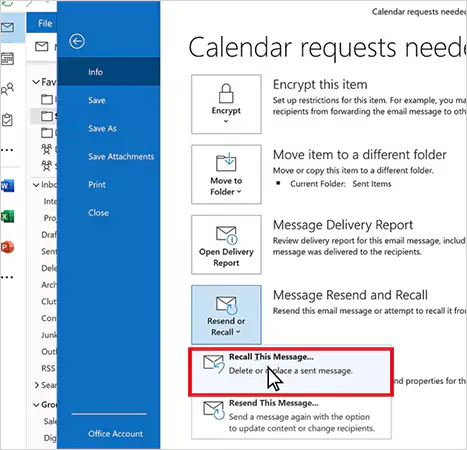The width and height of the screenshot is (467, 450).
Task: Select the Info backstage tab
Action: tap(109, 72)
